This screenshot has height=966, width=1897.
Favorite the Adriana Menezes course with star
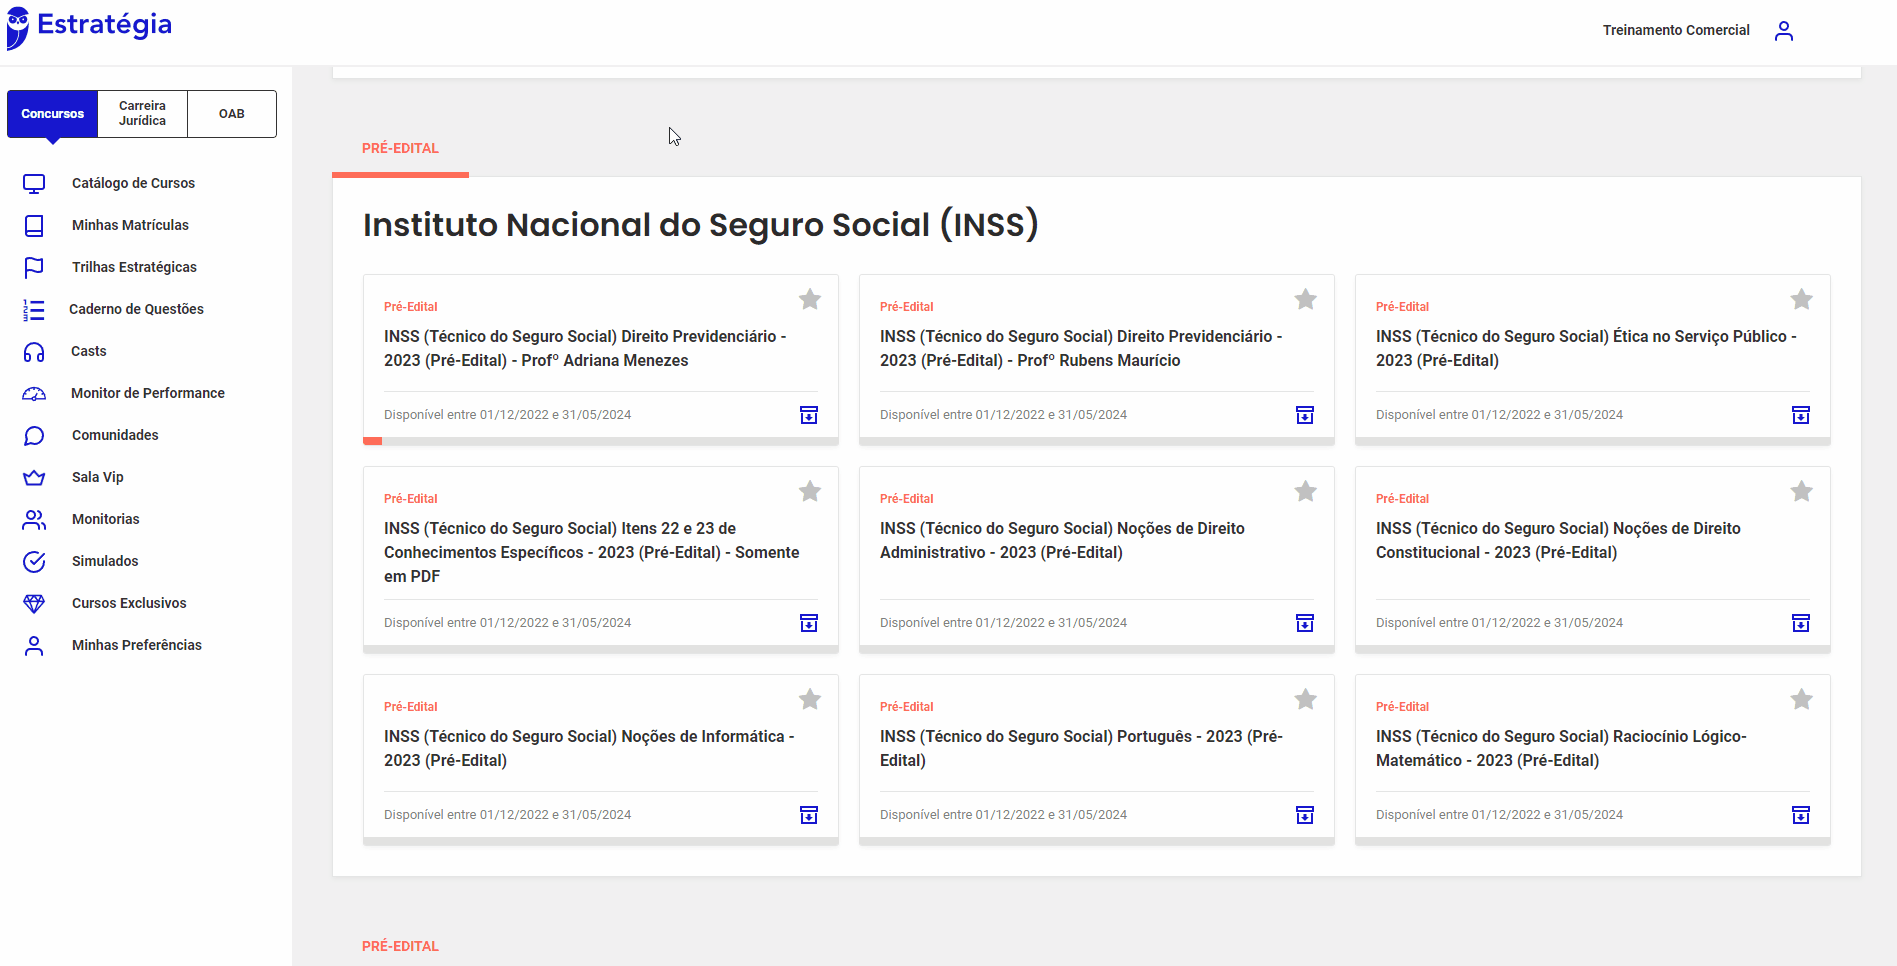point(810,299)
